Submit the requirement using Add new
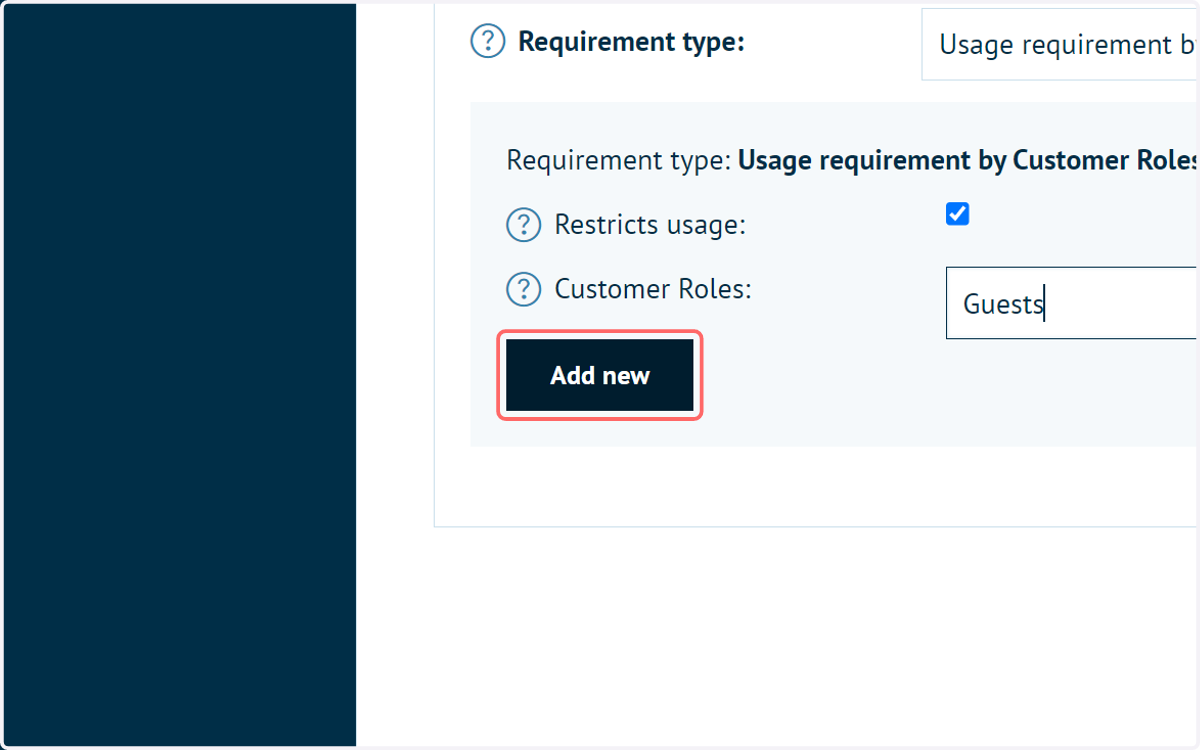 pos(600,375)
